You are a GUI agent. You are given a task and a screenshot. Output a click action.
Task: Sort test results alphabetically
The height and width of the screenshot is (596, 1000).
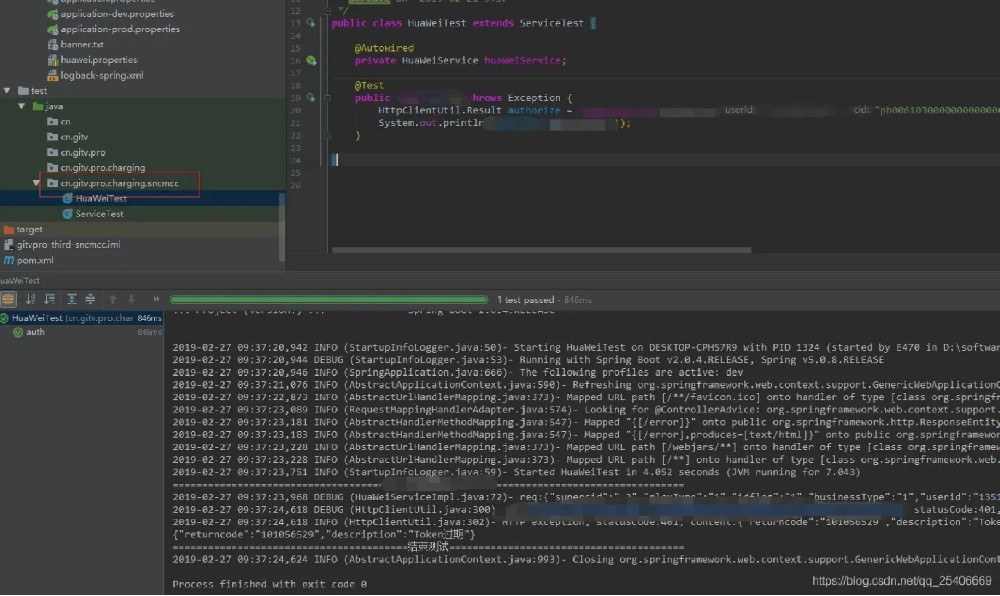pyautogui.click(x=30, y=299)
